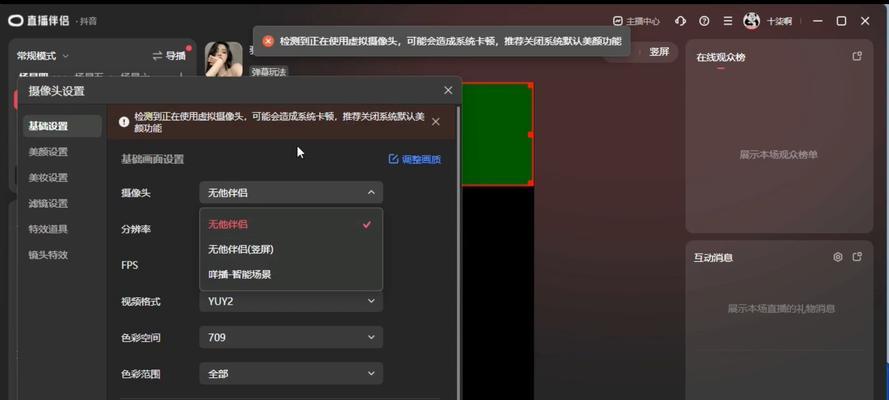Click the camera settings dialog scrollbar

pos(458,252)
